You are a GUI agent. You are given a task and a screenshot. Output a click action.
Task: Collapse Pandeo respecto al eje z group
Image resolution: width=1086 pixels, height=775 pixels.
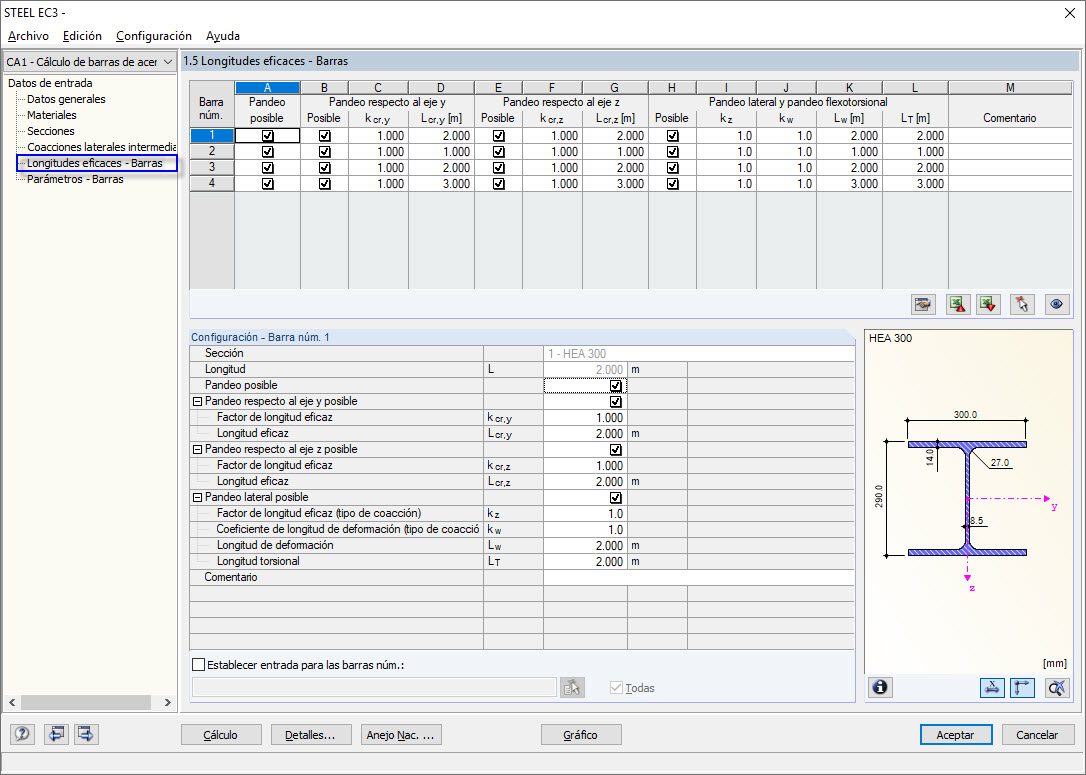click(x=197, y=449)
